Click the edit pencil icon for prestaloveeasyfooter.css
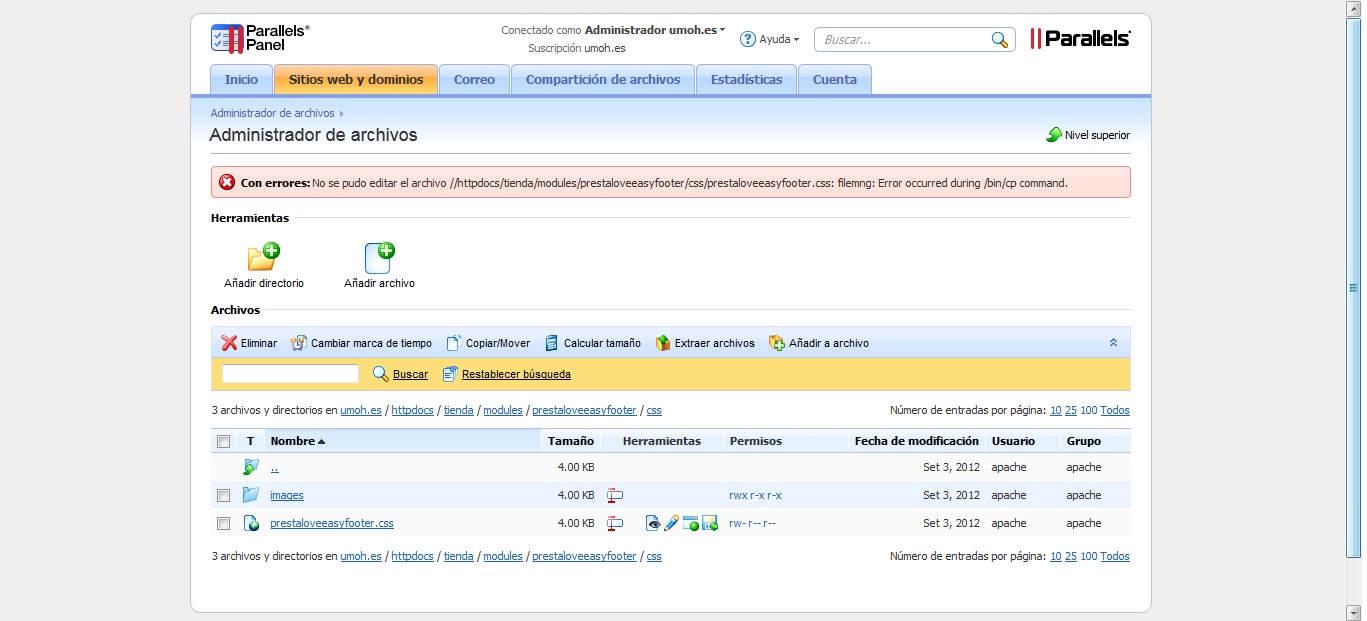 point(672,523)
